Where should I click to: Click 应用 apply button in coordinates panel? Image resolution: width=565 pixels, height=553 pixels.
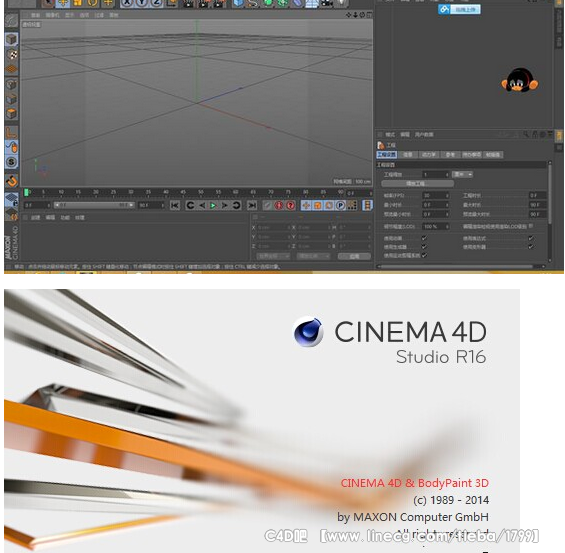pos(354,256)
